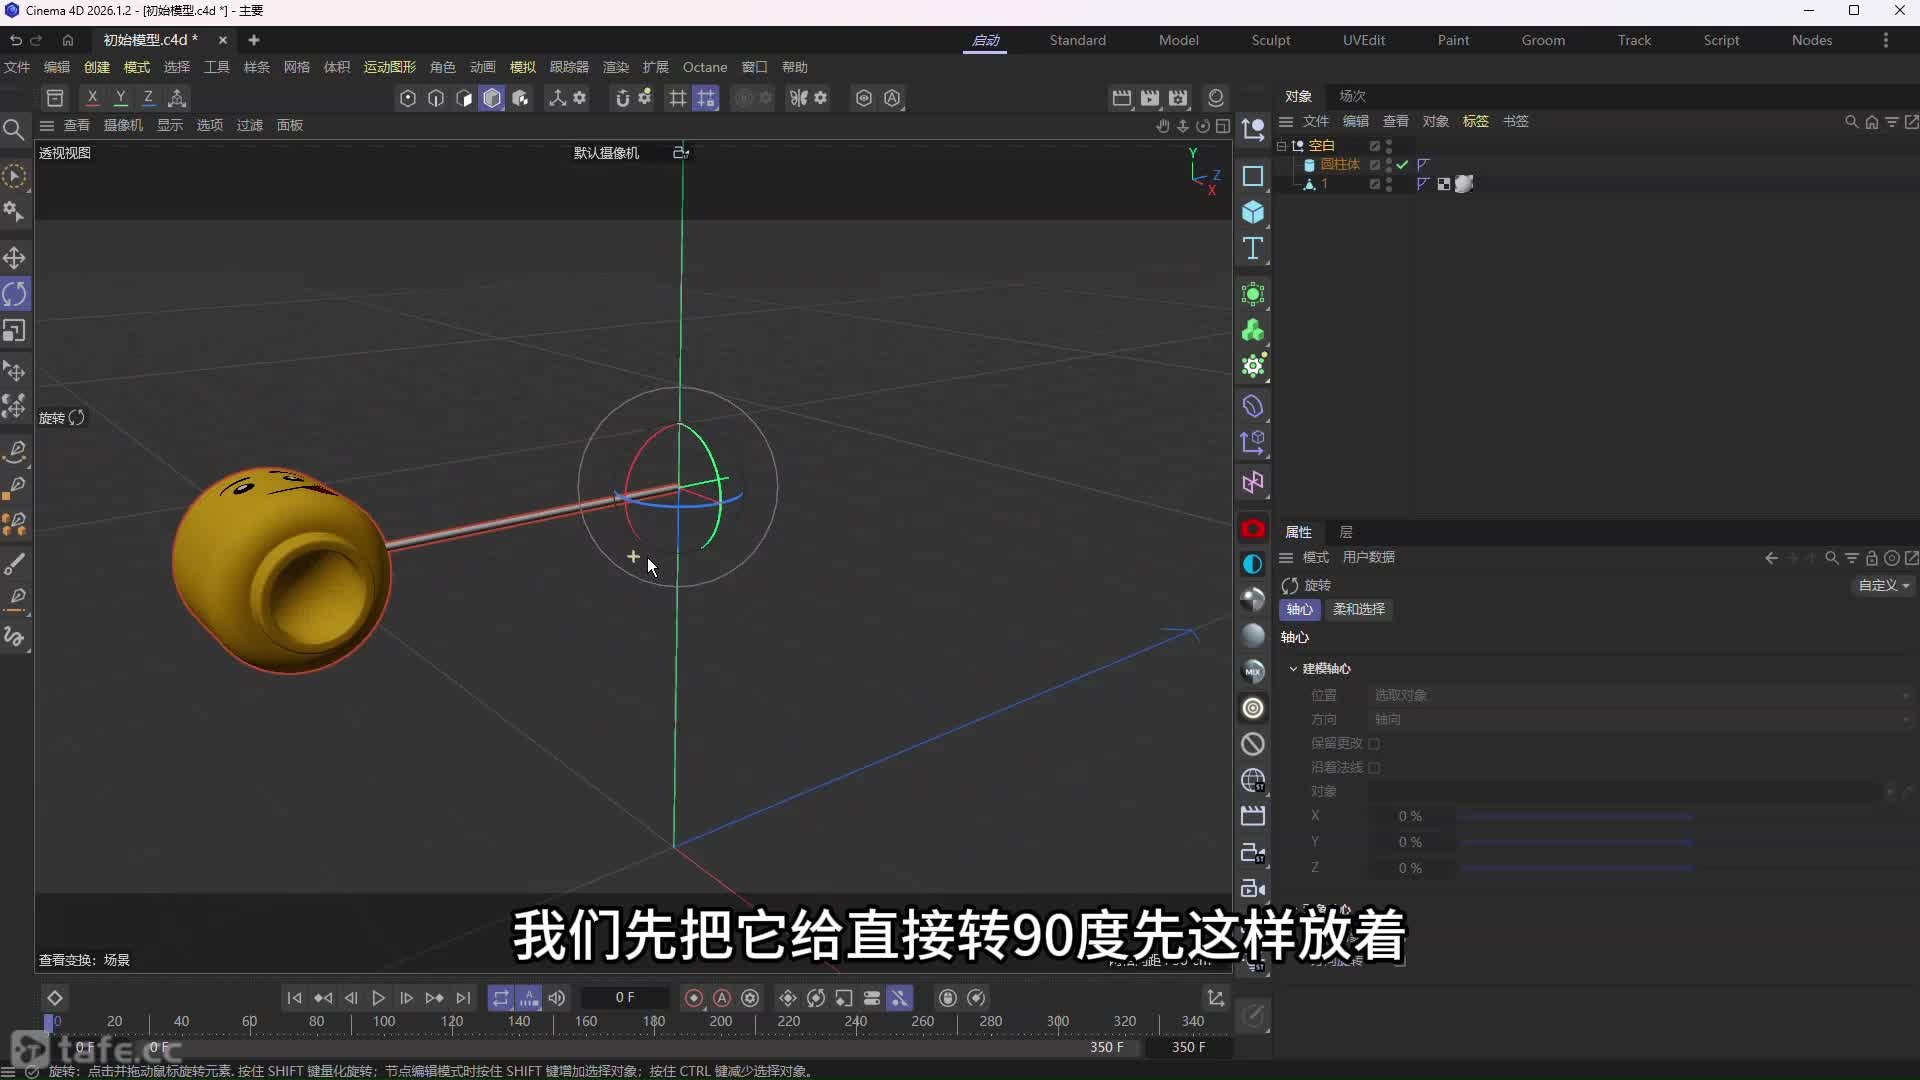
Task: Toggle 沿着法线 checkbox
Action: [1374, 768]
